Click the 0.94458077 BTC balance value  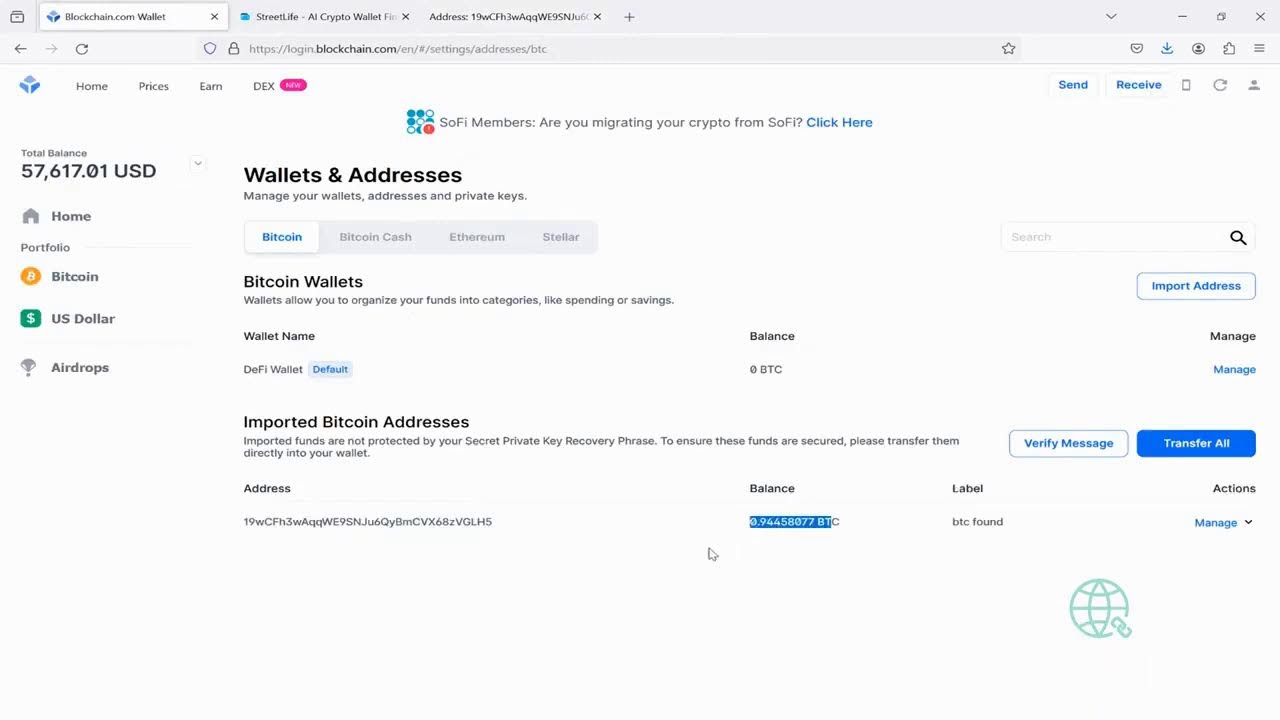(x=795, y=522)
